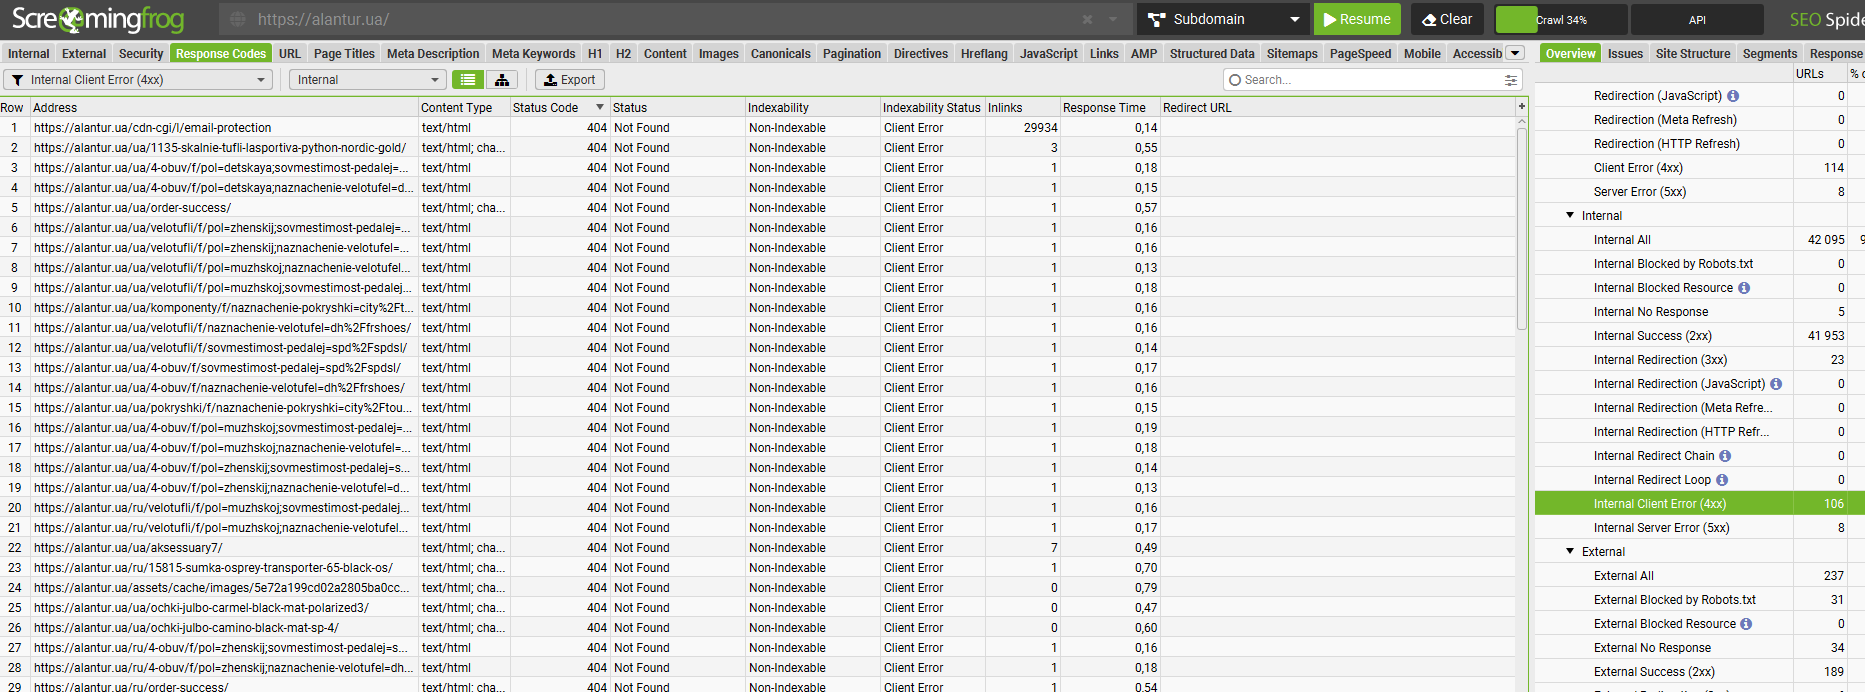This screenshot has width=1865, height=692.
Task: Info icon beside External Blocked Resource
Action: (1746, 624)
